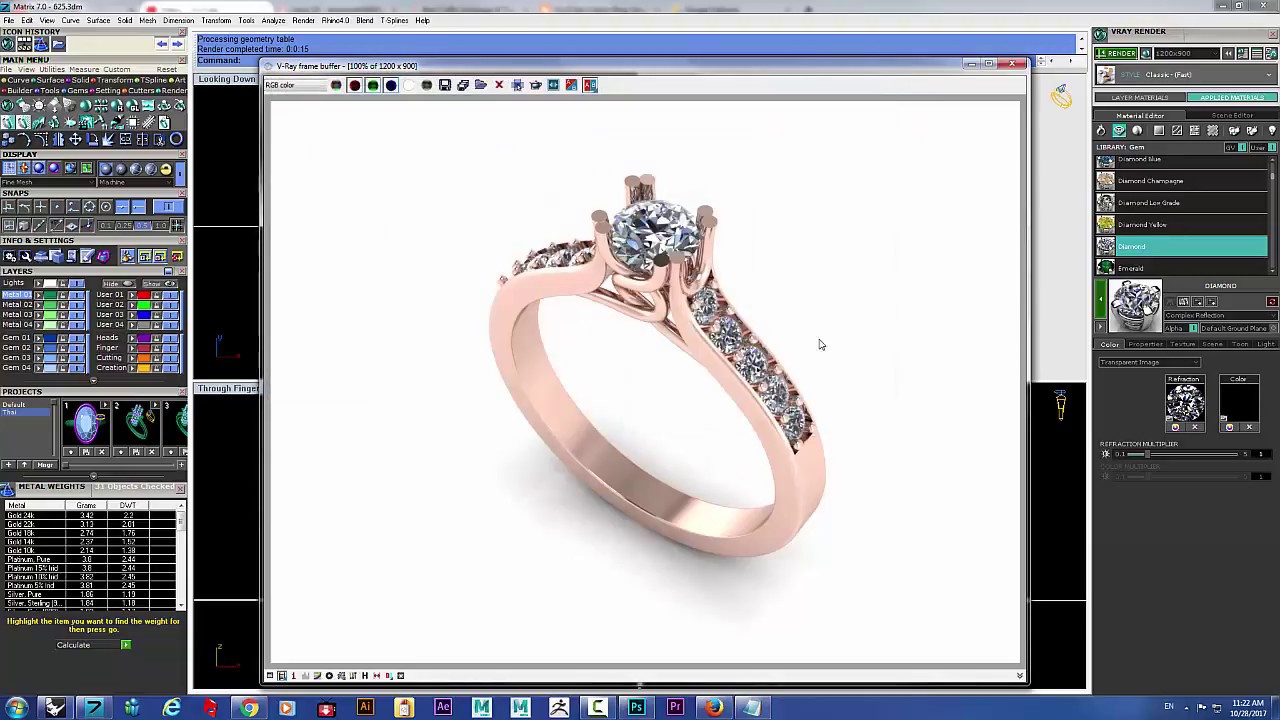Screen dimensions: 1280x720
Task: Select Diamond Champagne material
Action: [1182, 181]
